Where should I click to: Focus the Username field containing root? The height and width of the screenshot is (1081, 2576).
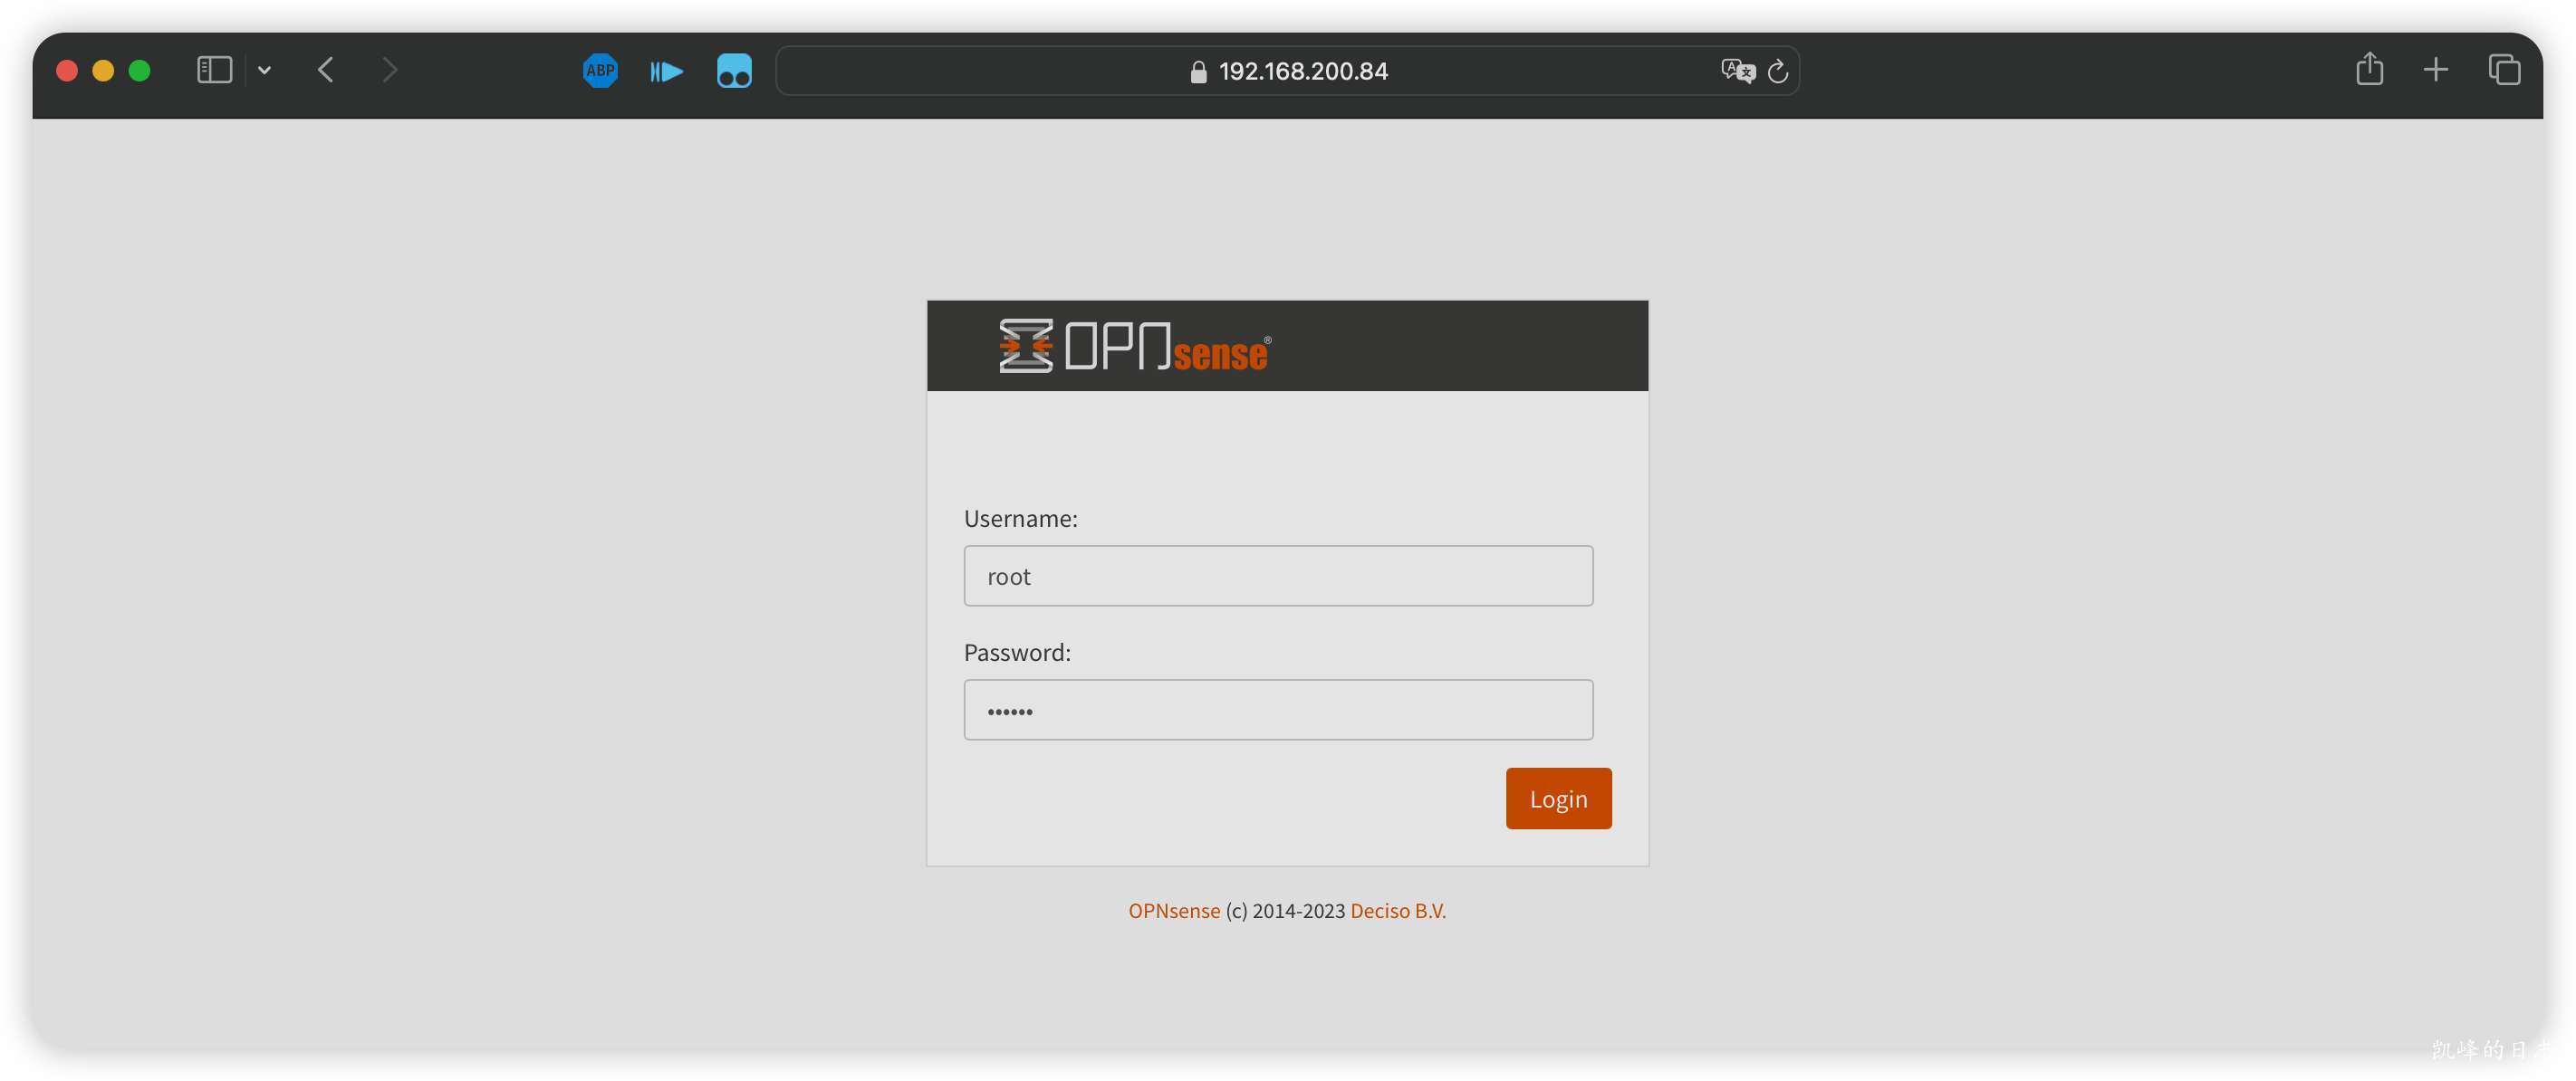1278,576
